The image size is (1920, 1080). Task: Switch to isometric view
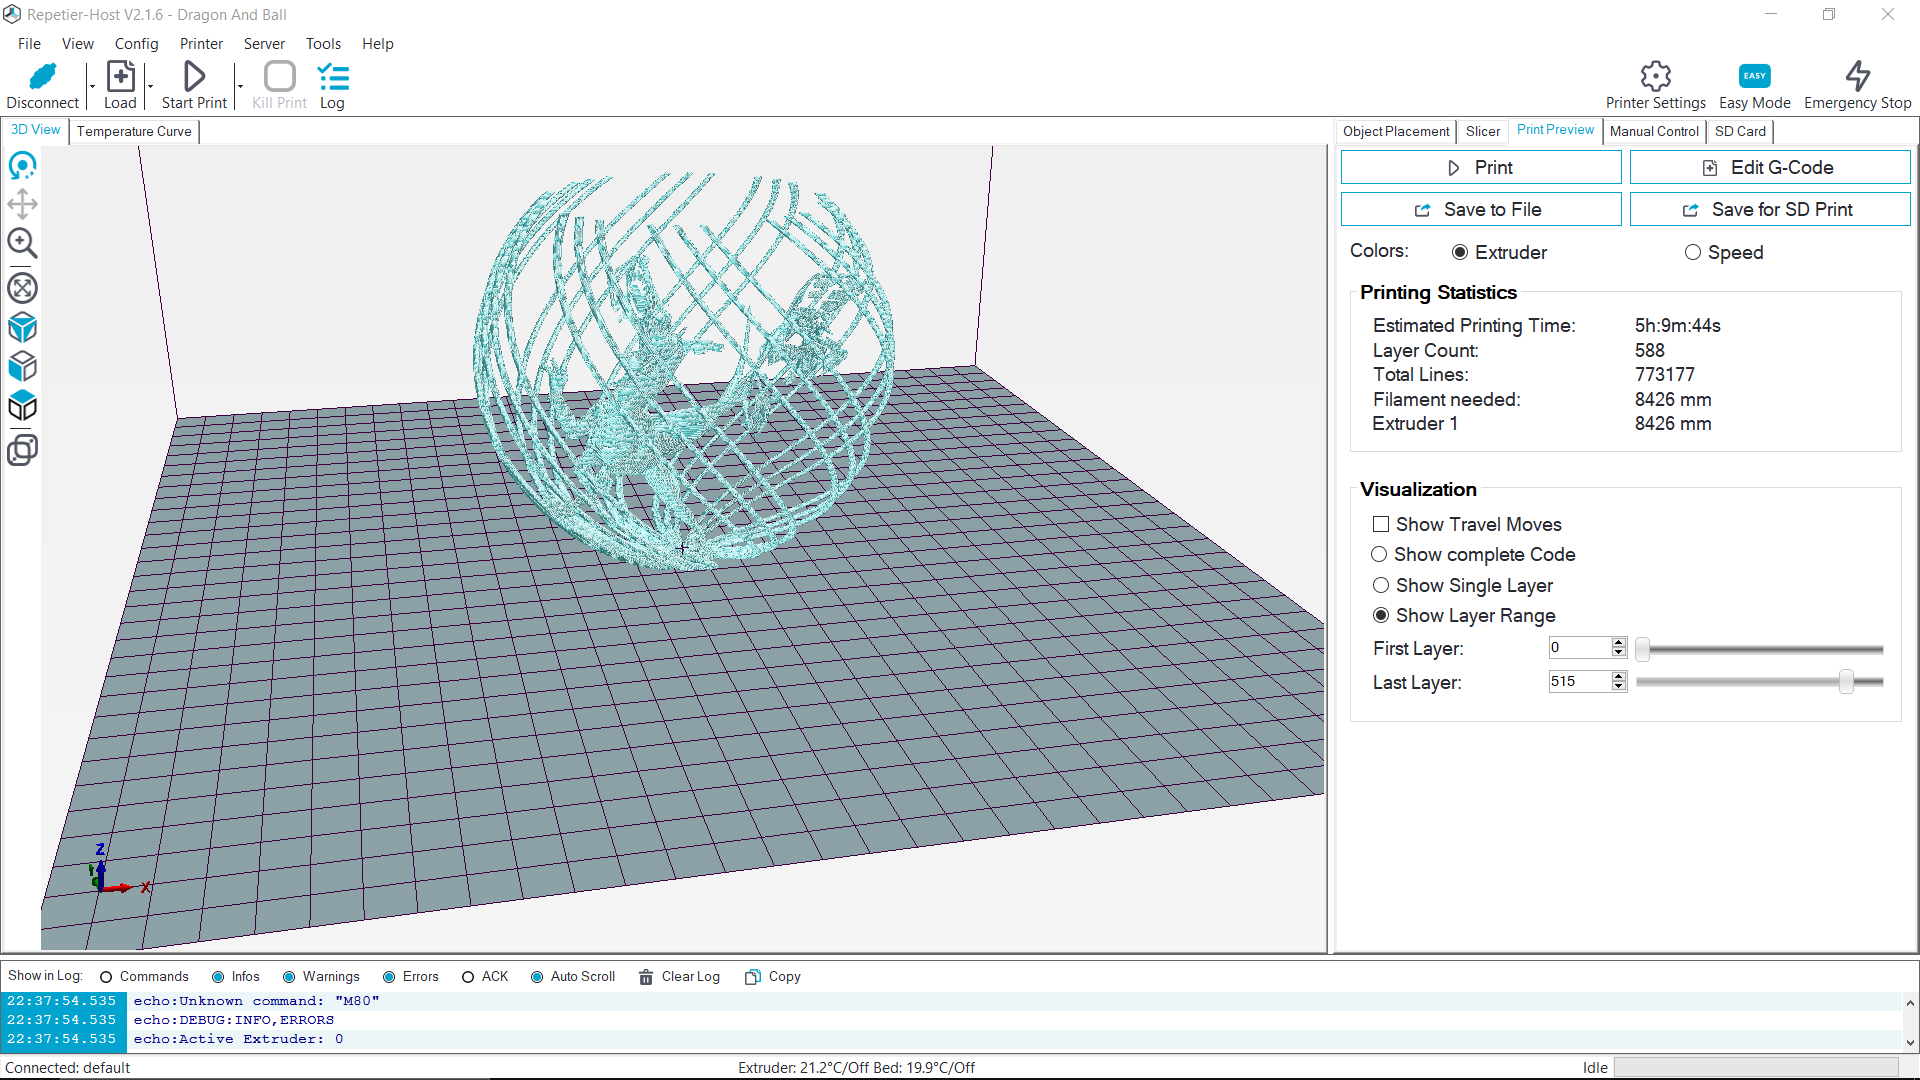23,327
